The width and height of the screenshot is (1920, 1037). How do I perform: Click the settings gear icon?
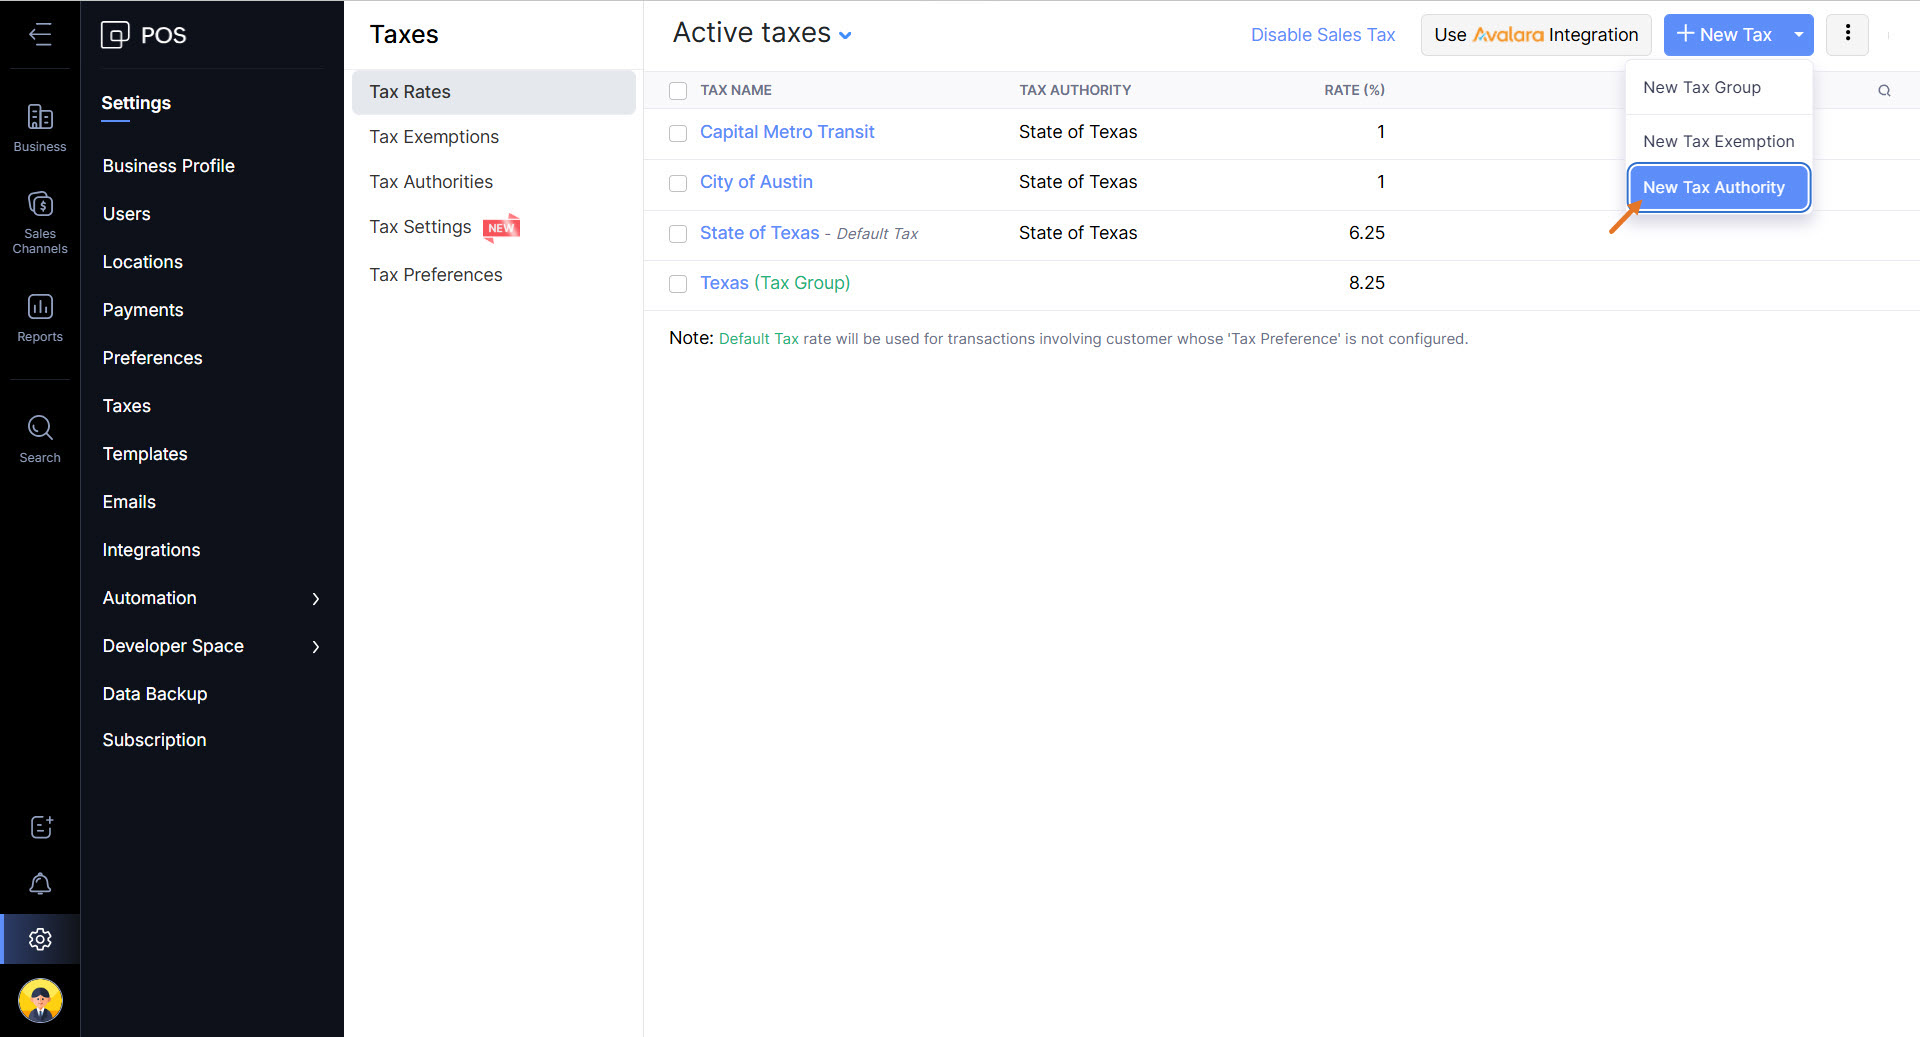[x=40, y=940]
